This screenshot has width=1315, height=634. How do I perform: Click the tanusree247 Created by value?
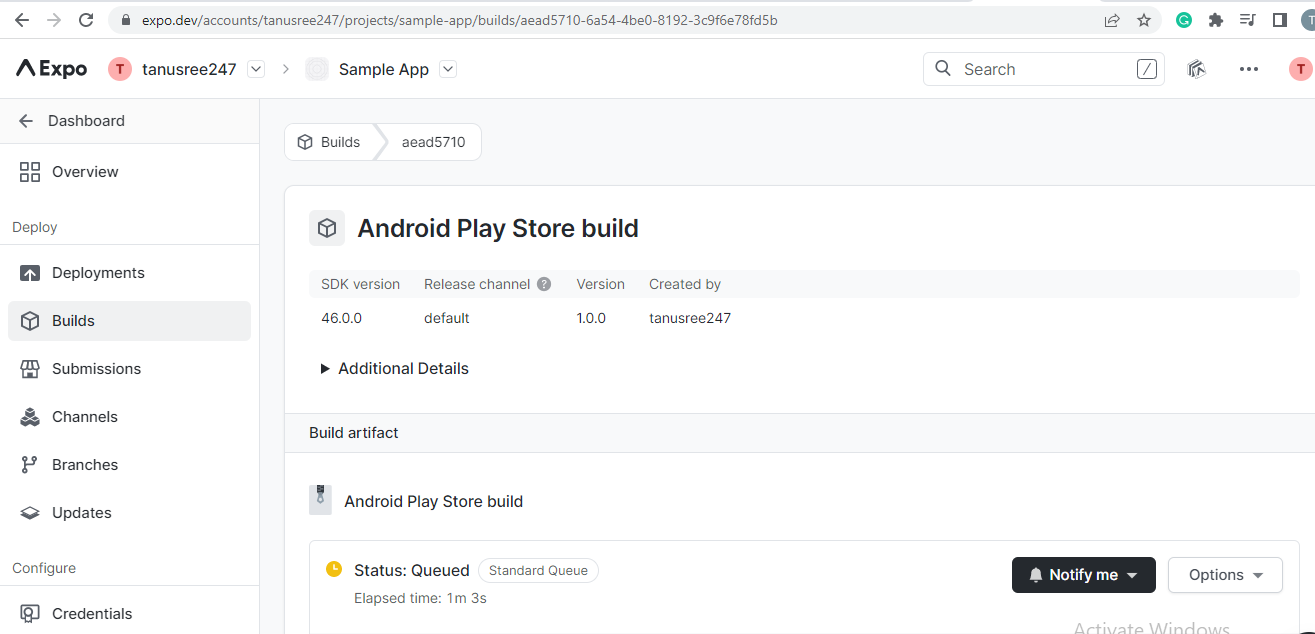click(690, 318)
